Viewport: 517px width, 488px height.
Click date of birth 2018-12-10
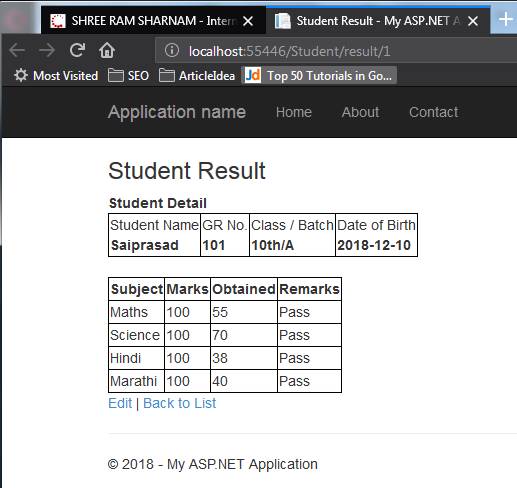tap(374, 245)
